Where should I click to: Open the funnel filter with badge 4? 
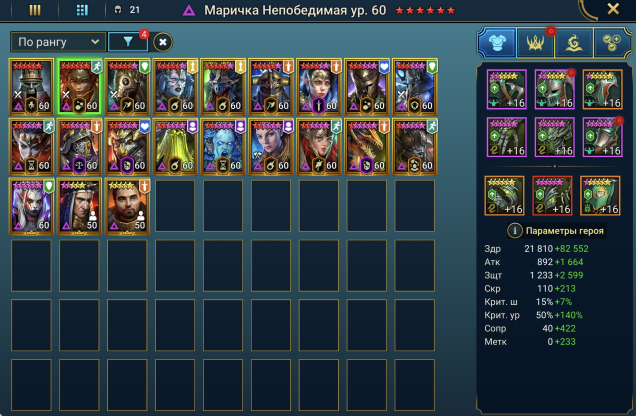click(x=128, y=42)
